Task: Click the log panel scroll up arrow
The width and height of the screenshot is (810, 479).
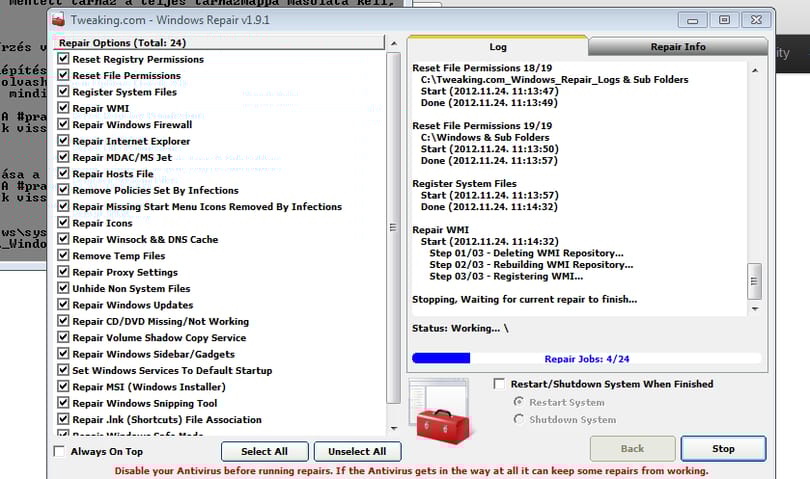Action: coord(755,70)
